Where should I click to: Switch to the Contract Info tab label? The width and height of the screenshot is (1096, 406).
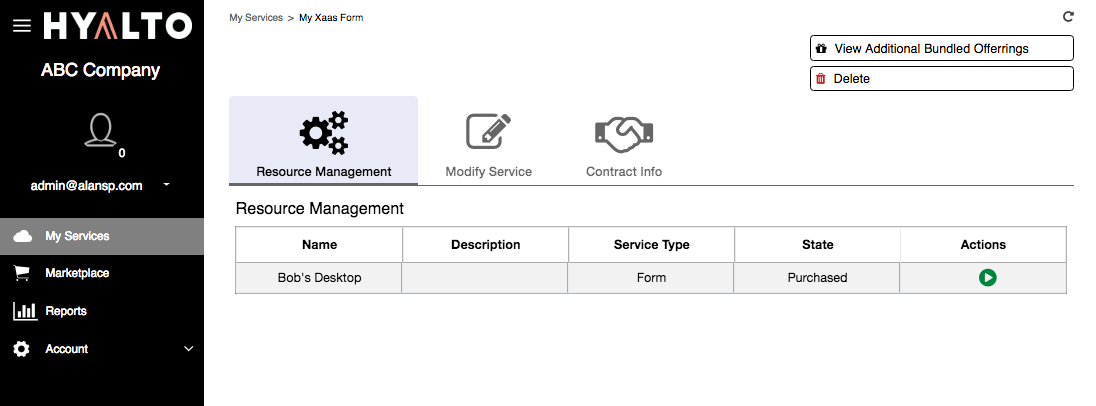623,171
